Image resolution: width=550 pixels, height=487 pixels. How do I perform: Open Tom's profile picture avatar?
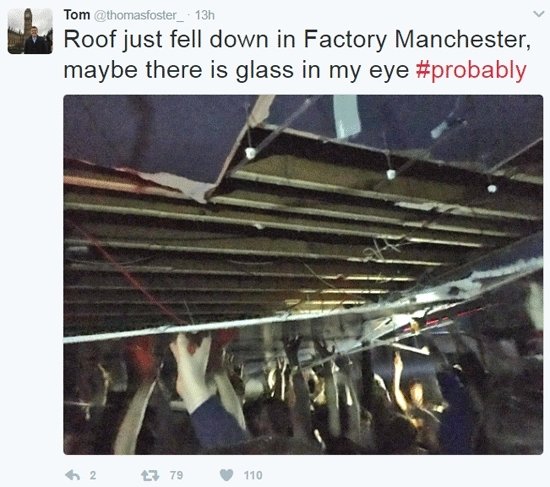click(30, 31)
